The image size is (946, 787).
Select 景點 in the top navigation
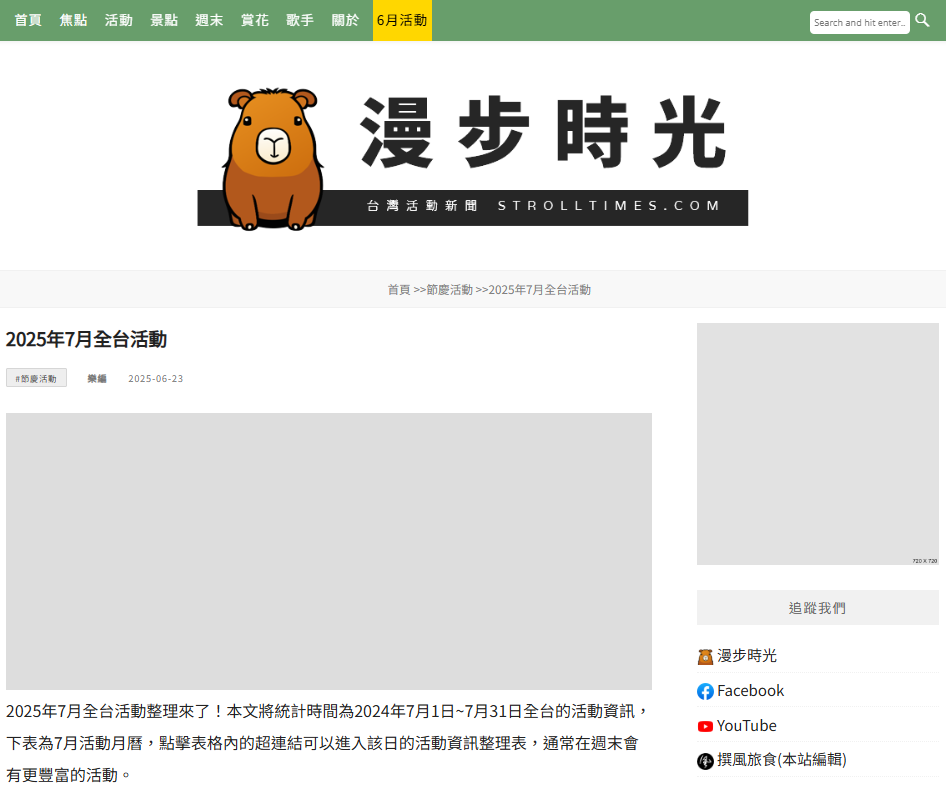pos(164,20)
